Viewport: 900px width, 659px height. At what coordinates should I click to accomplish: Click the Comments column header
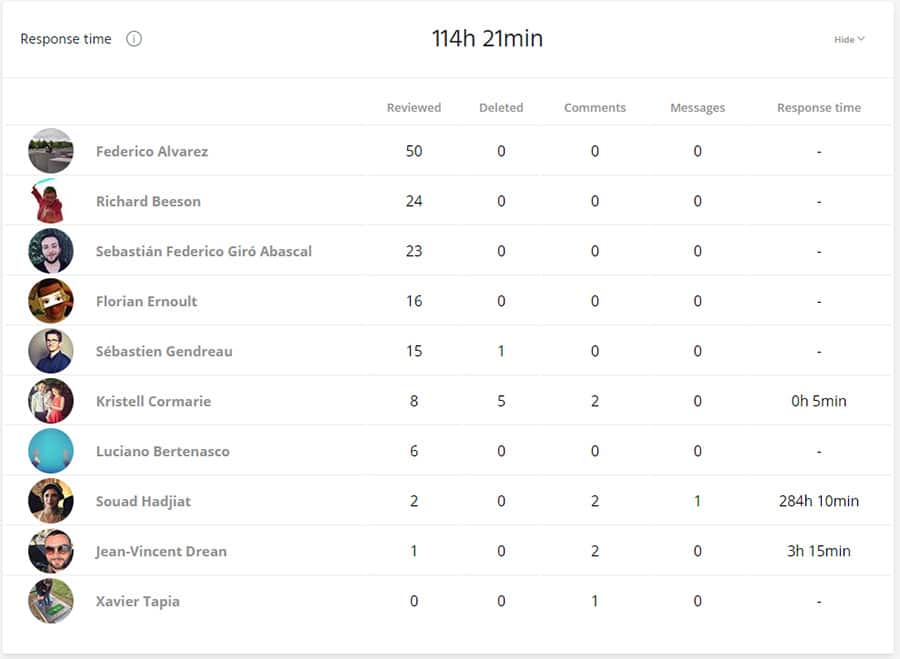(595, 108)
